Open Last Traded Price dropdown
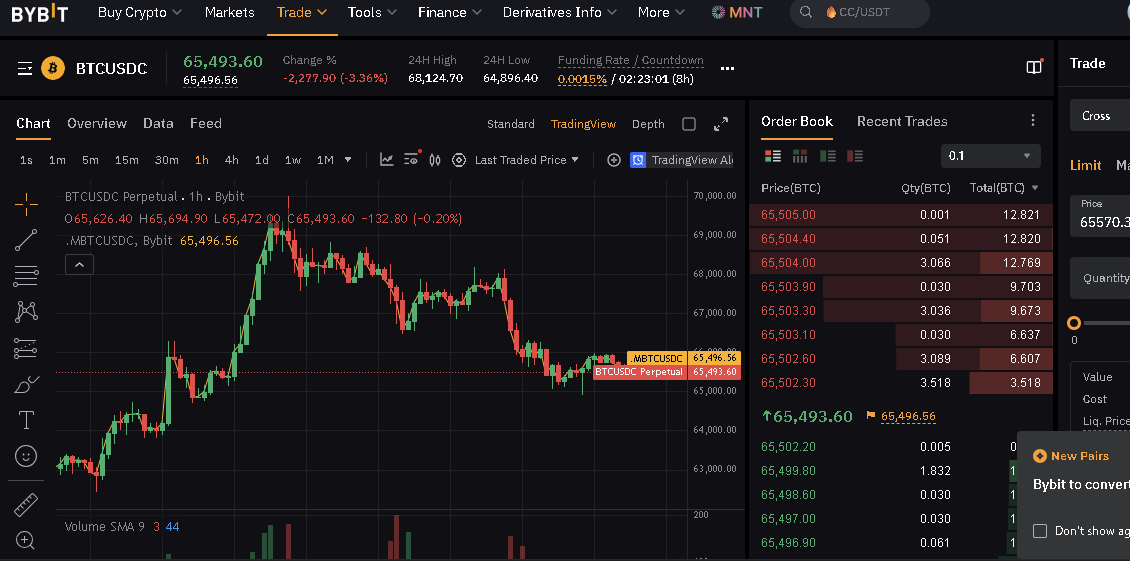This screenshot has height=561, width=1130. pyautogui.click(x=527, y=160)
